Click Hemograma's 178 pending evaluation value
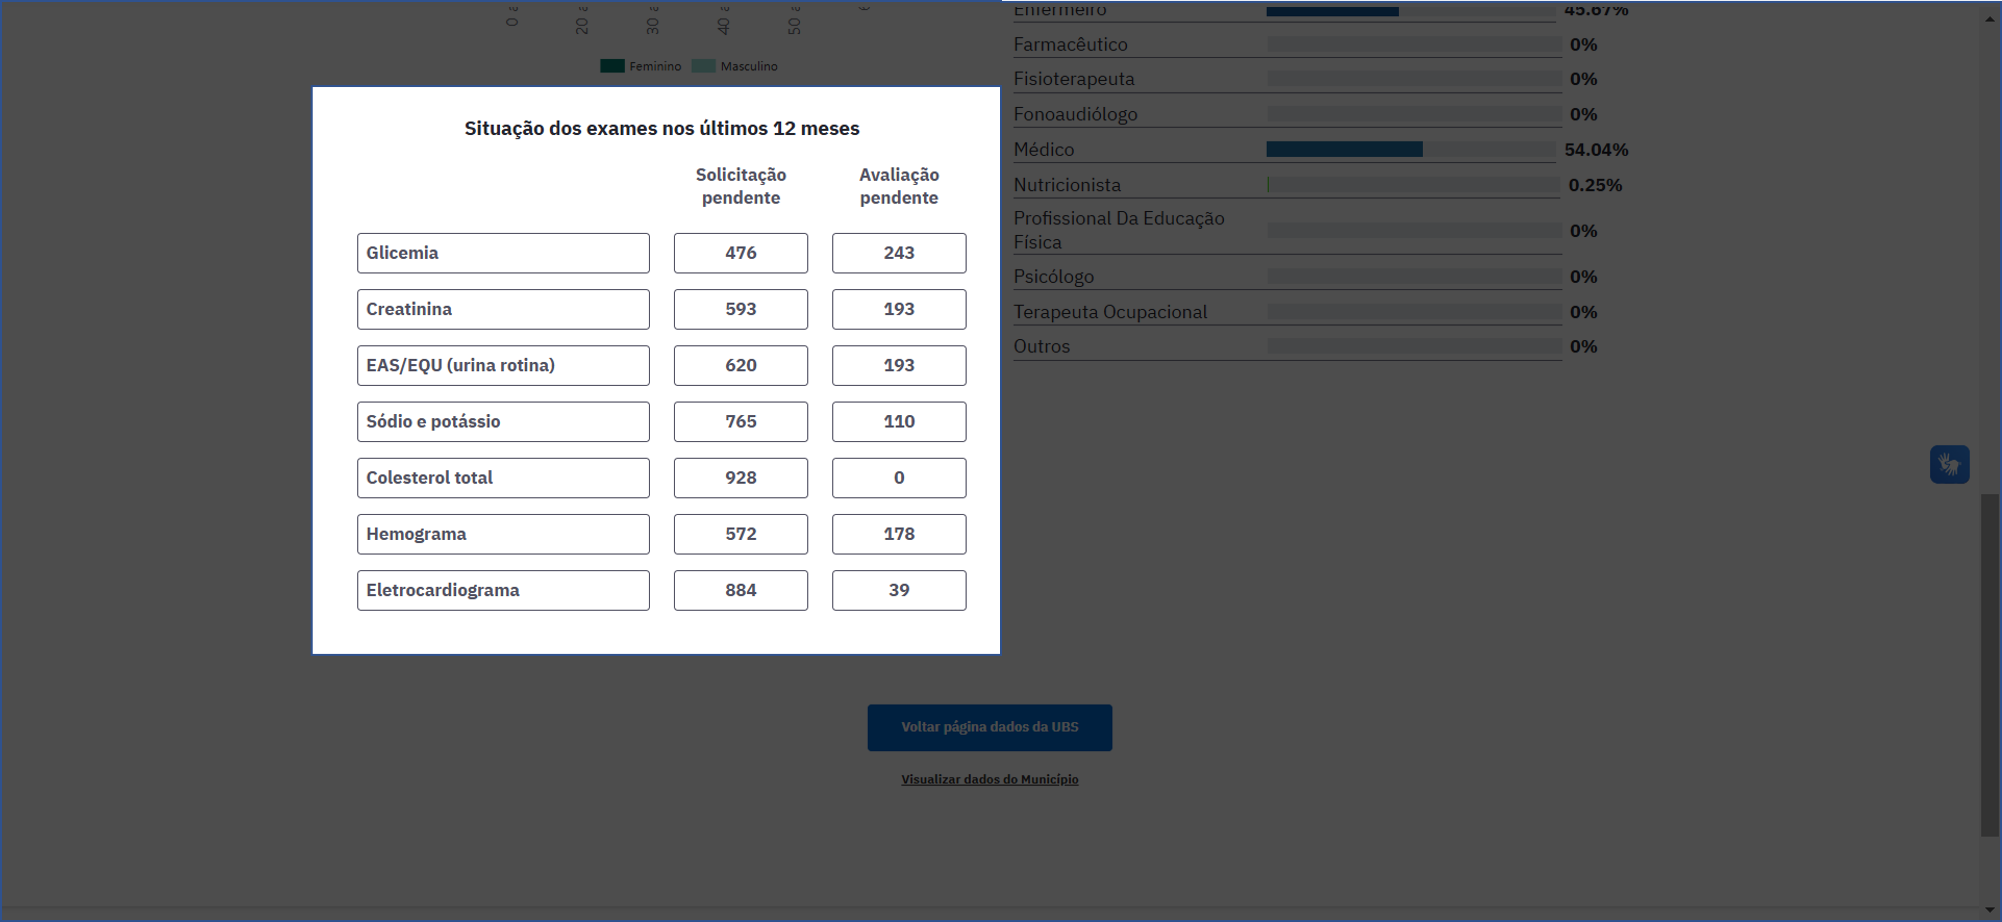2002x922 pixels. [x=899, y=534]
